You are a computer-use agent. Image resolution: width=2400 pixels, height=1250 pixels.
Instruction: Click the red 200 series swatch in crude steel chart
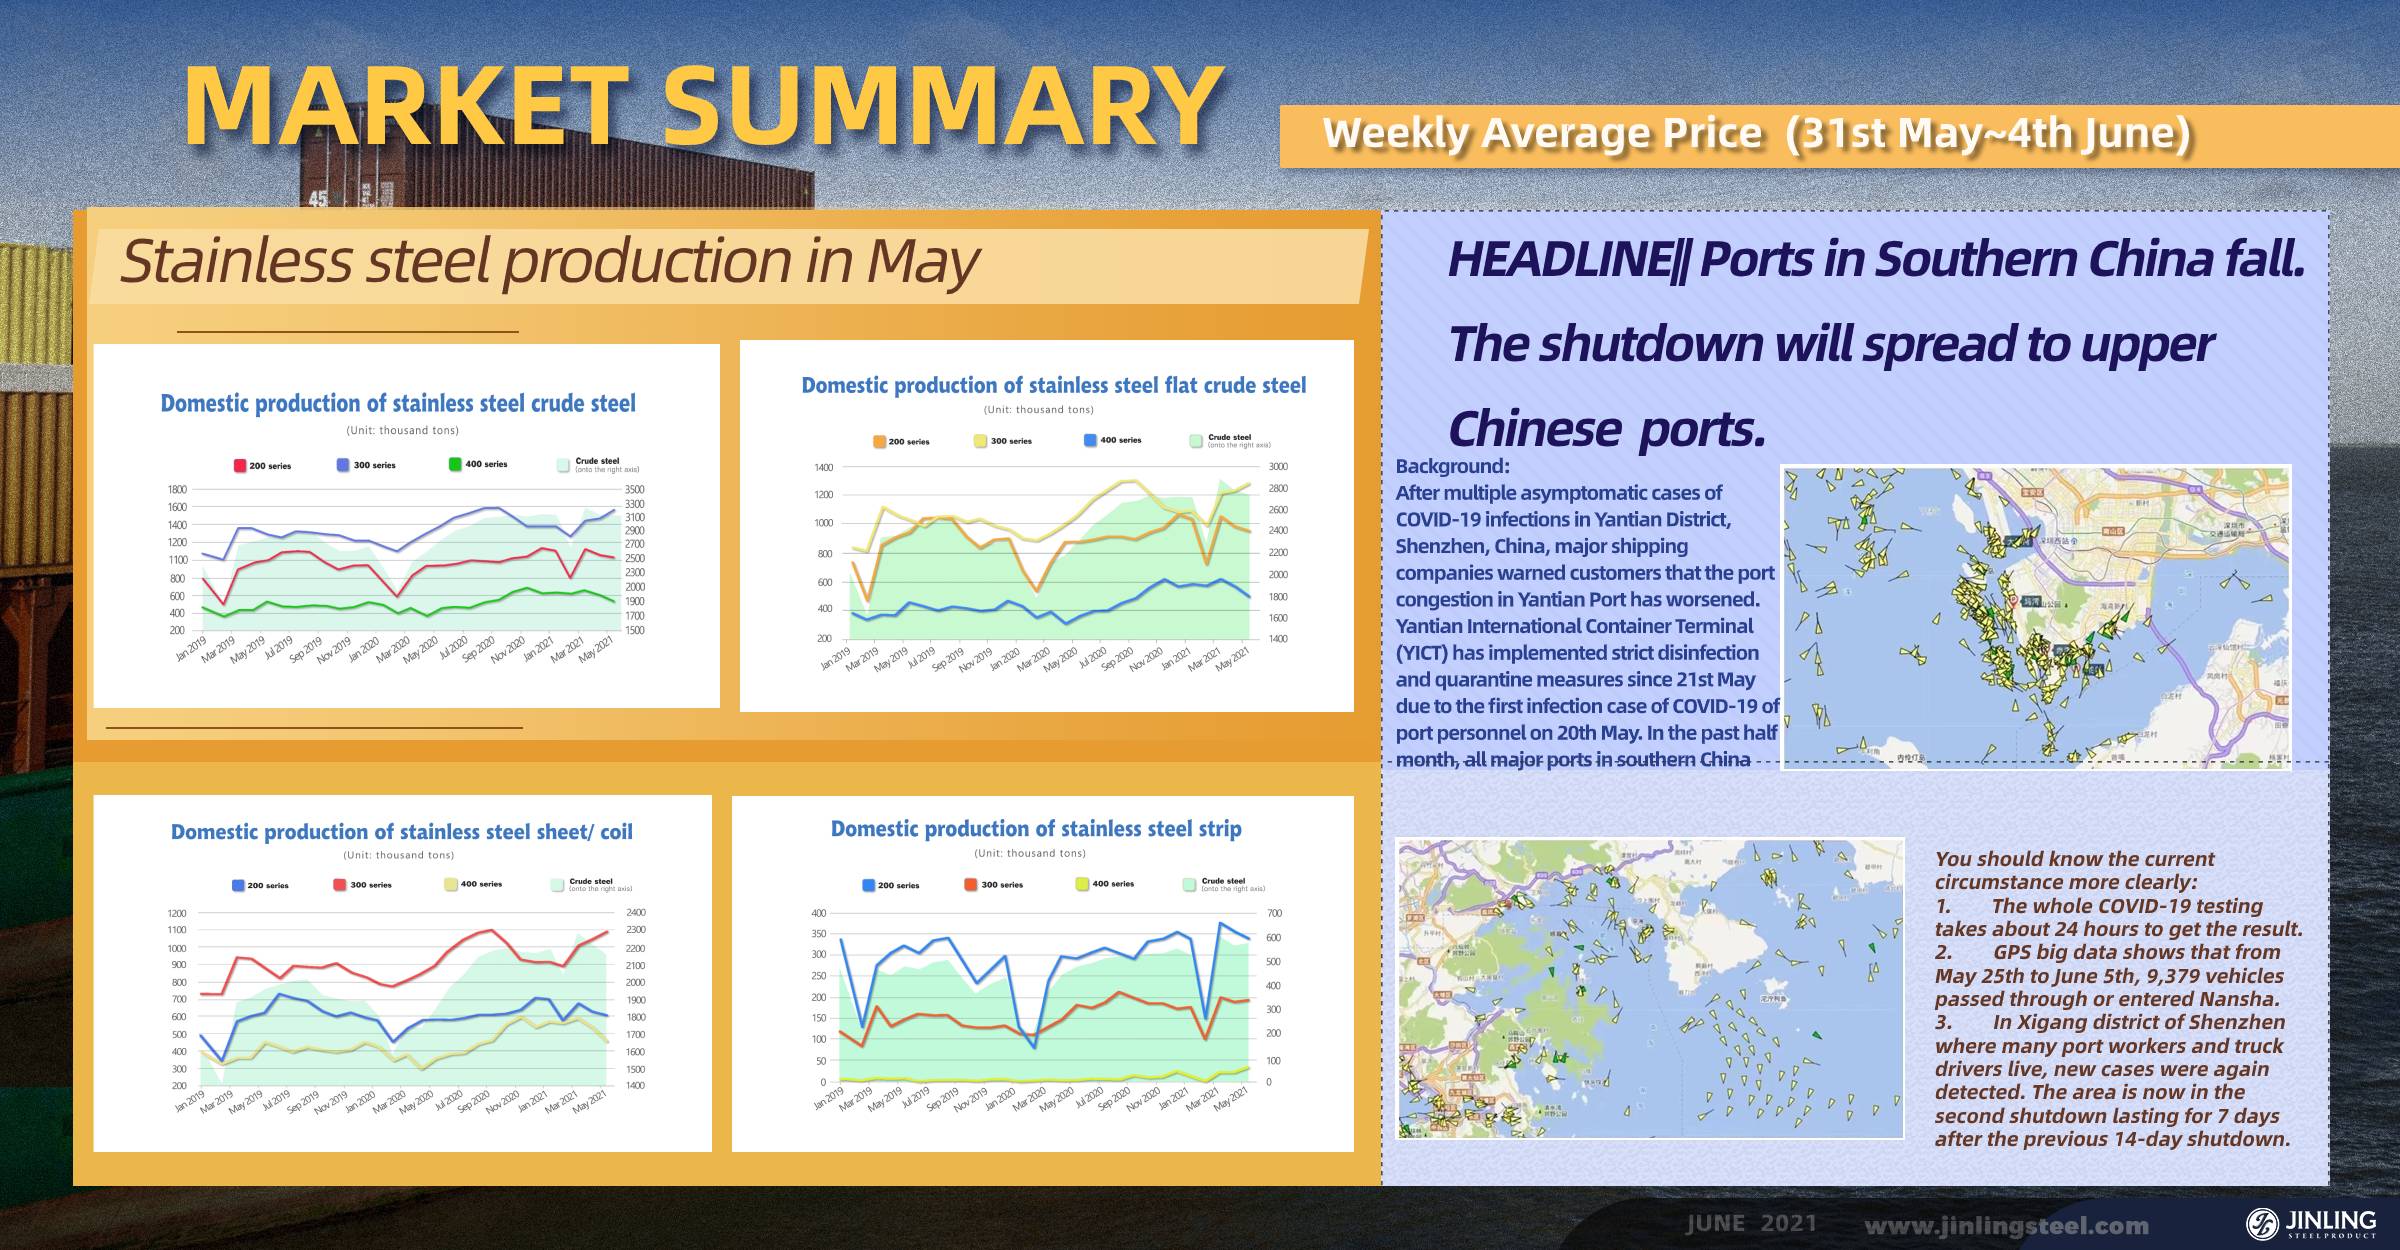pos(240,466)
